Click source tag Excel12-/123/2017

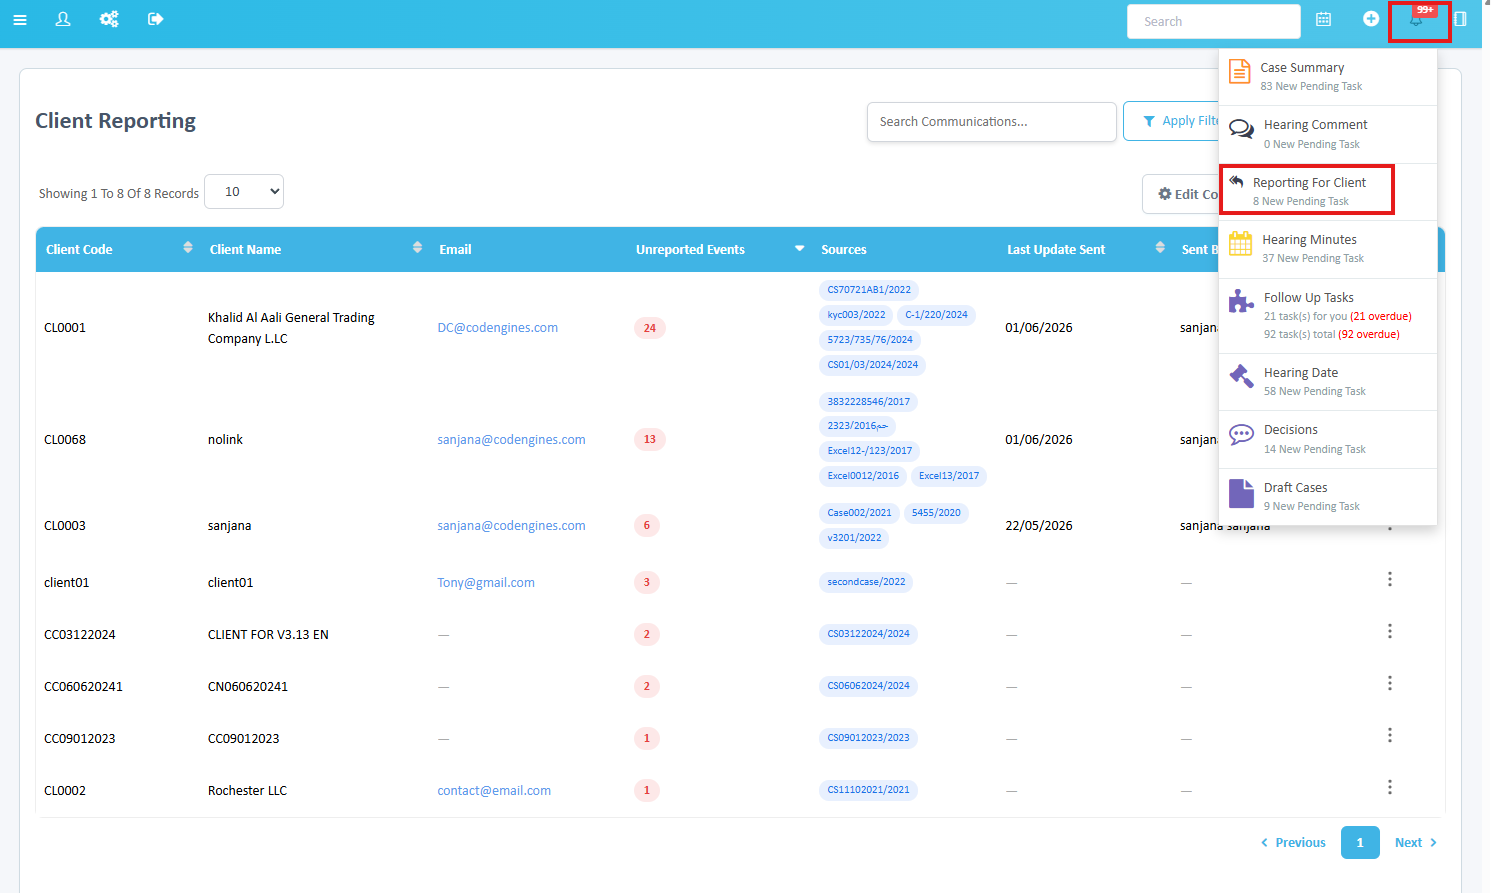870,451
